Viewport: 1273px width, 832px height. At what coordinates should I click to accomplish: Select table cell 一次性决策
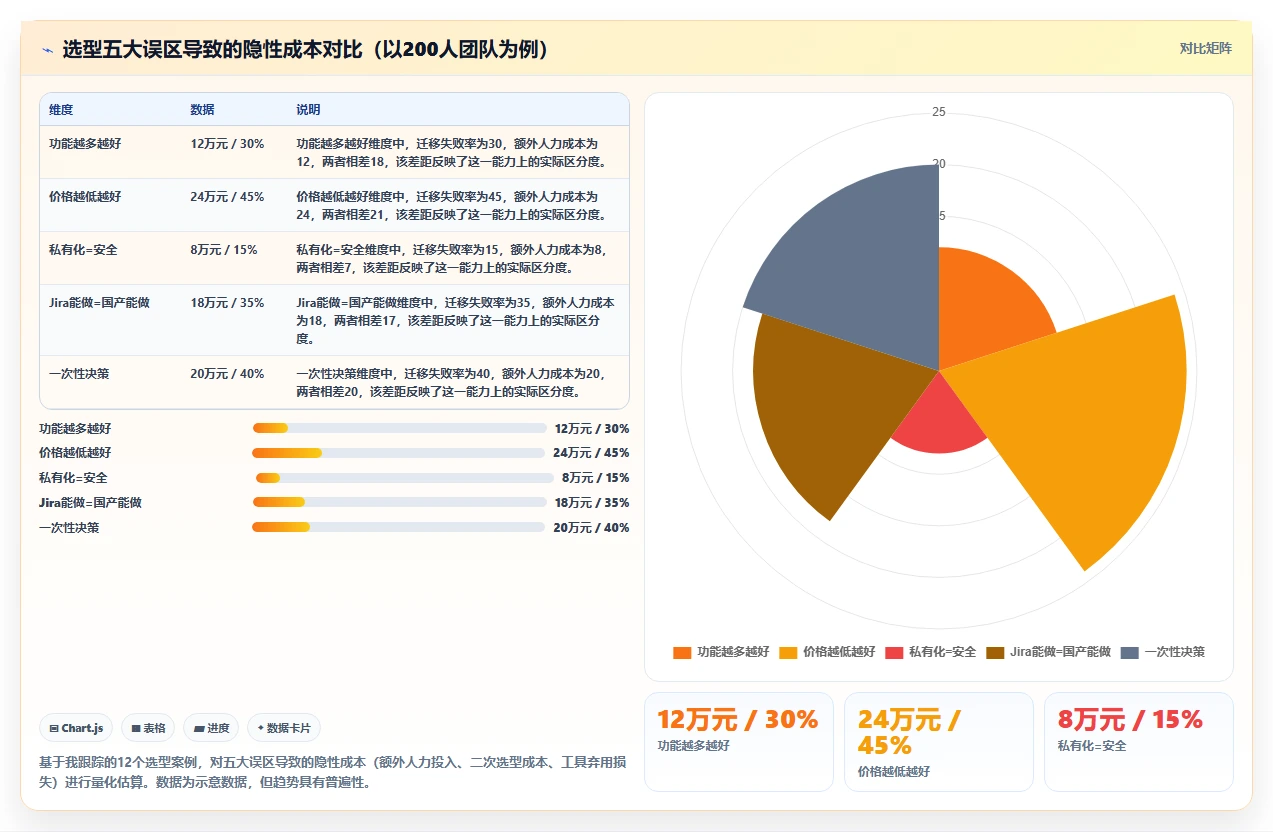pos(79,374)
